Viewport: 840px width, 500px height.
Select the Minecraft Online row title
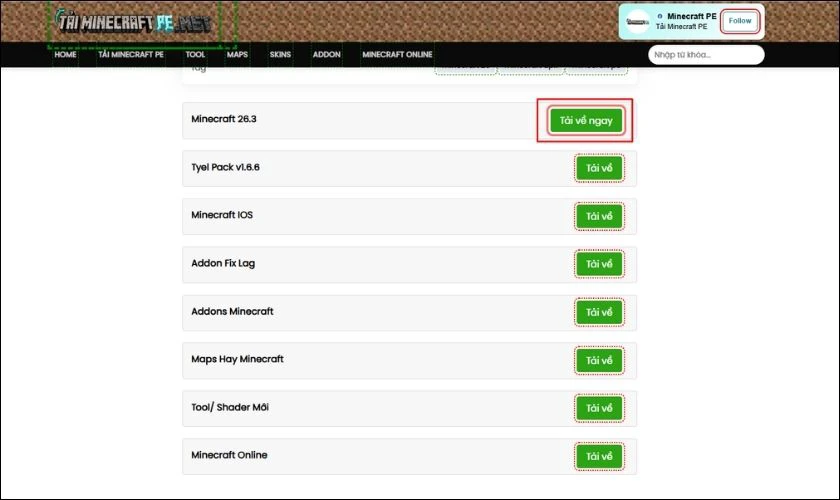[229, 455]
